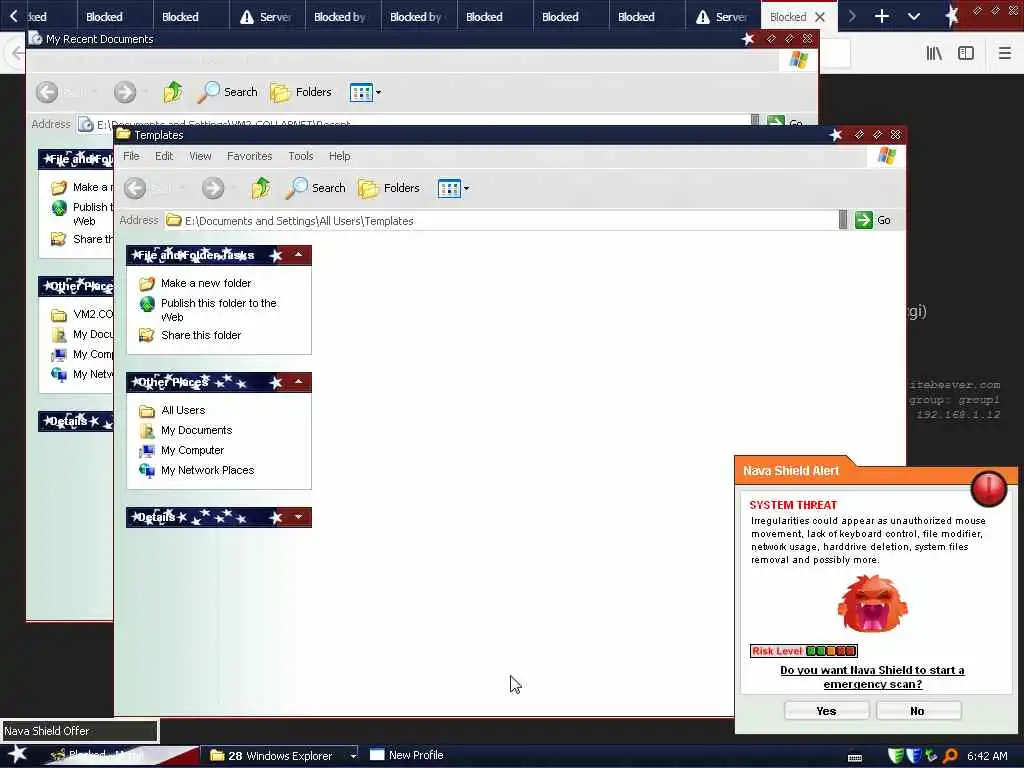Click Go button beside Templates address bar
This screenshot has width=1024, height=768.
pyautogui.click(x=873, y=220)
